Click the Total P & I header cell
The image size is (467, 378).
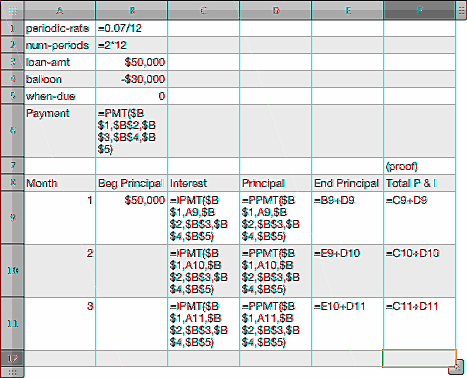click(420, 183)
